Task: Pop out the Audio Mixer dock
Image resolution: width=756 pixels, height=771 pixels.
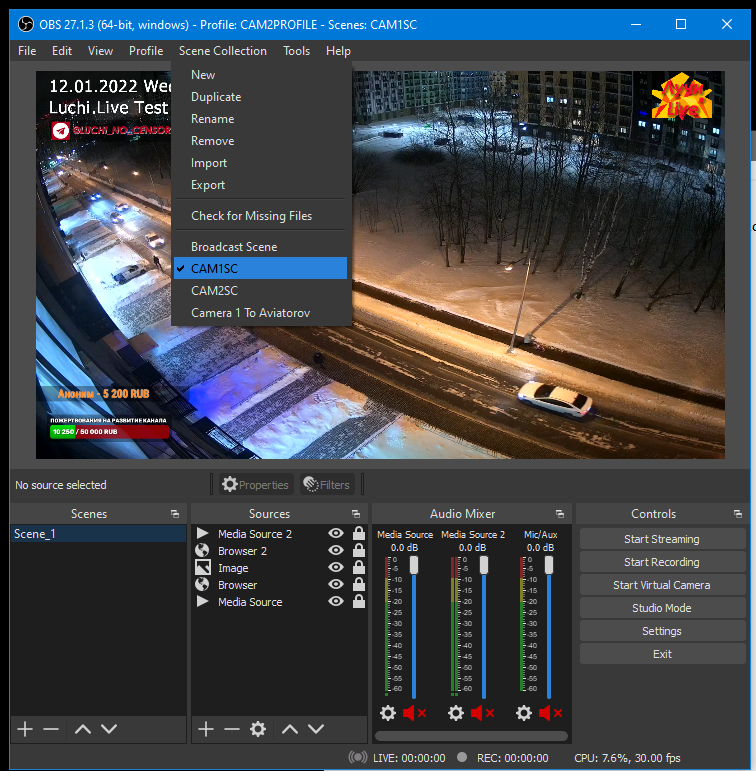Action: (x=560, y=514)
